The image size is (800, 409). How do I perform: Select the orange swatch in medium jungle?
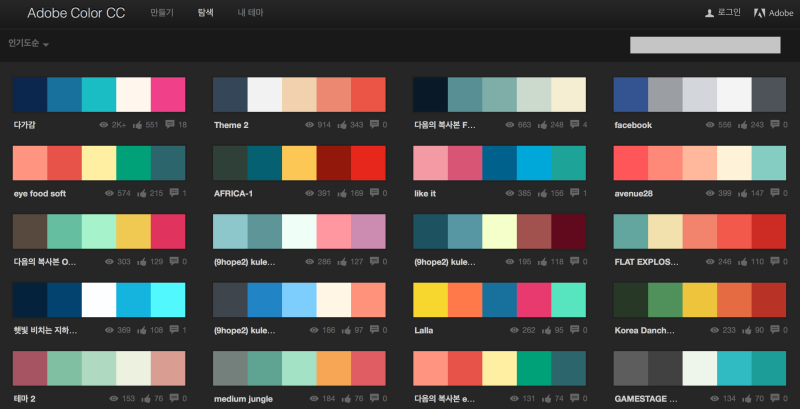(x=334, y=368)
